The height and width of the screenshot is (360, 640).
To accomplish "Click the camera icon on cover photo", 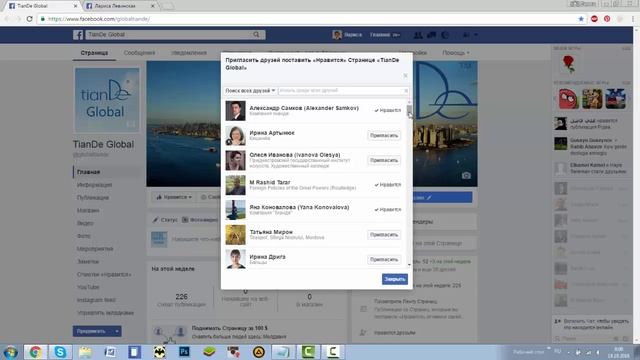I will point(466,176).
